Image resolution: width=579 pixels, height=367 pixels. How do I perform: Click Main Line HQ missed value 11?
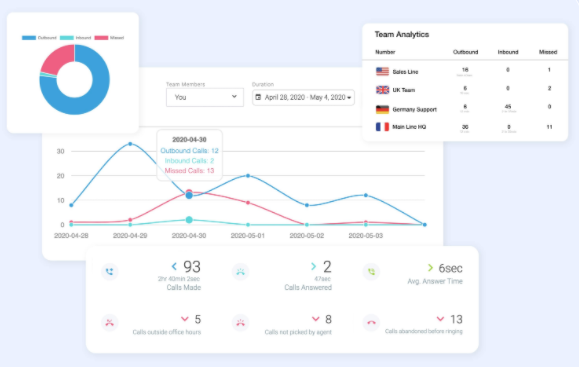(x=549, y=127)
